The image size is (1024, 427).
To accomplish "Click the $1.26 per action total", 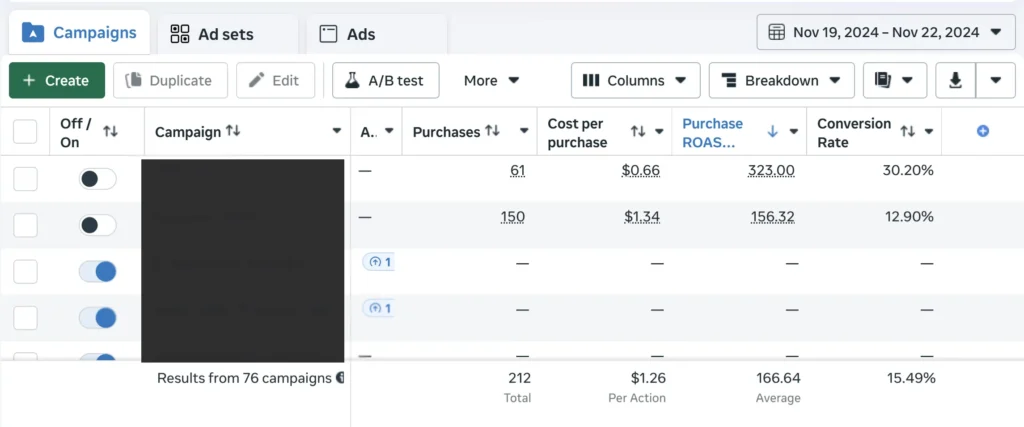I will point(648,378).
